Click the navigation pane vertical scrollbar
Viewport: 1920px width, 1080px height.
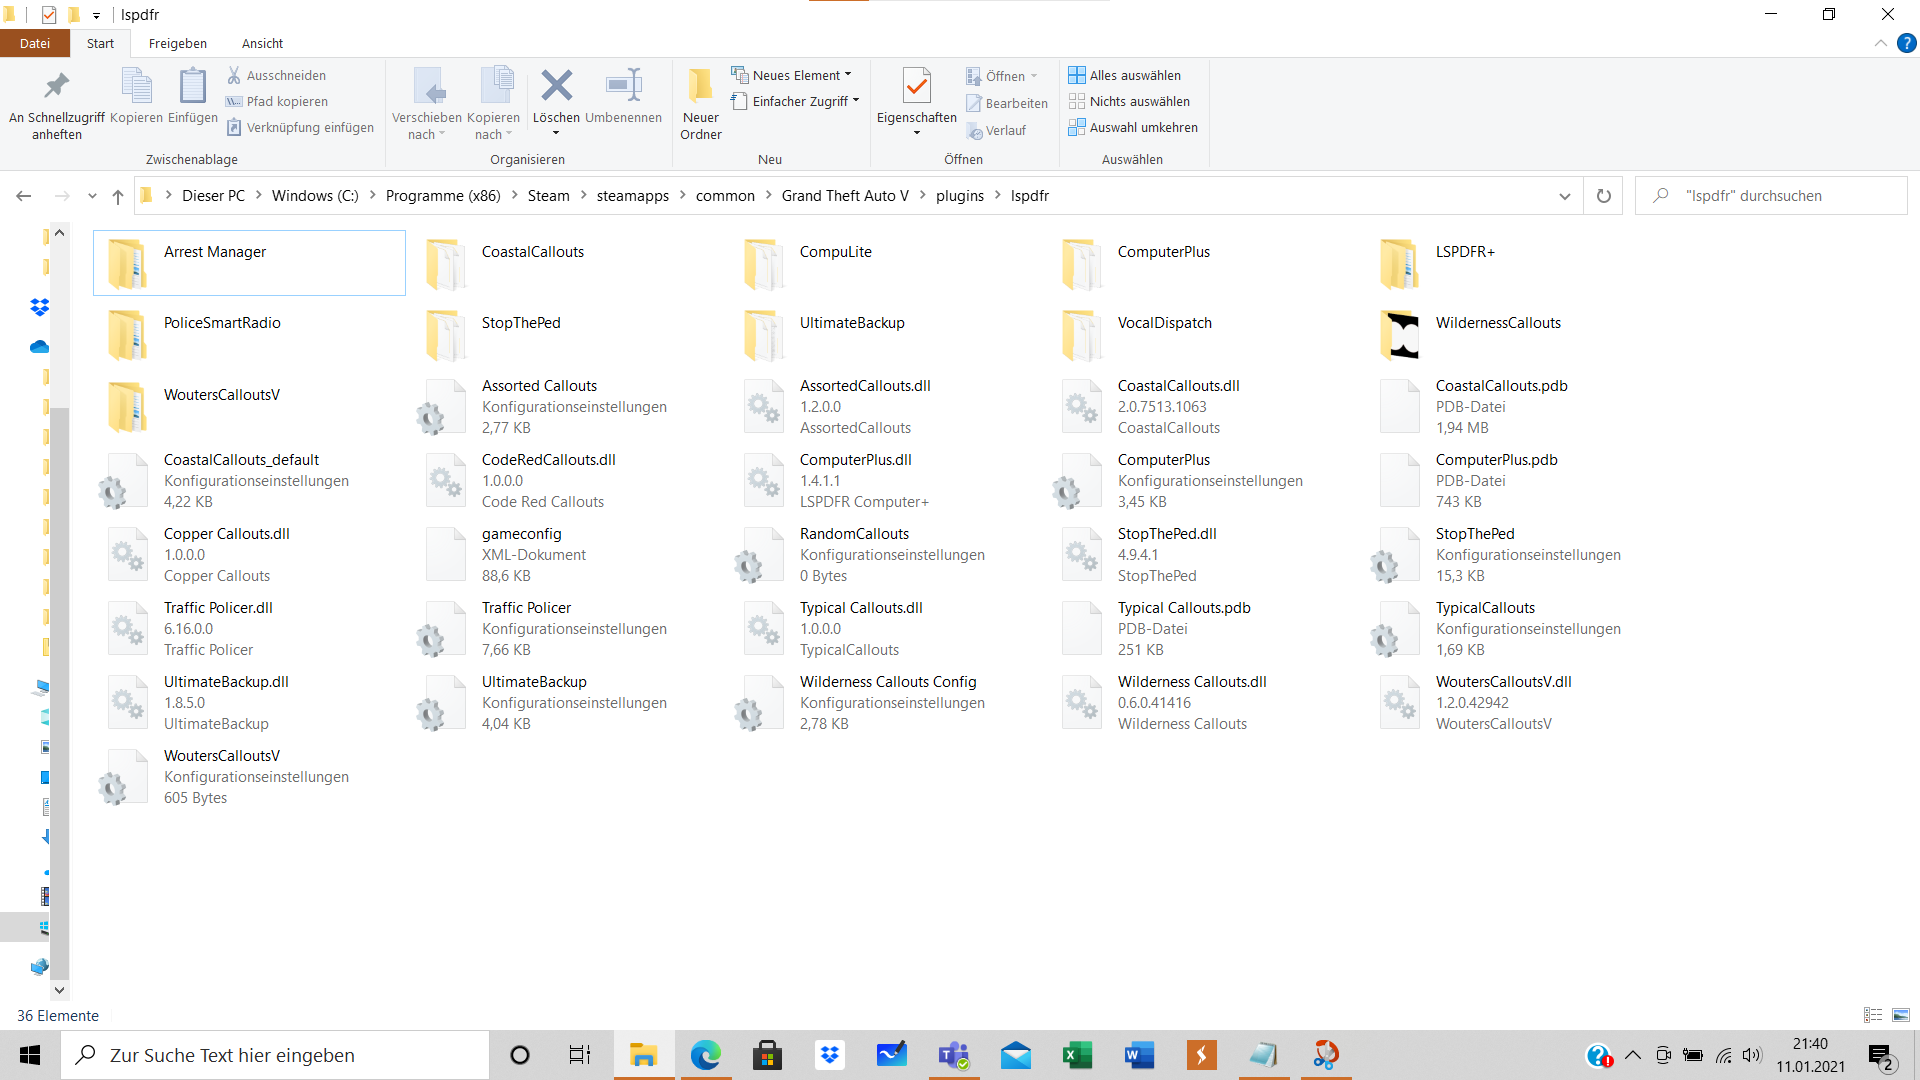pyautogui.click(x=59, y=600)
